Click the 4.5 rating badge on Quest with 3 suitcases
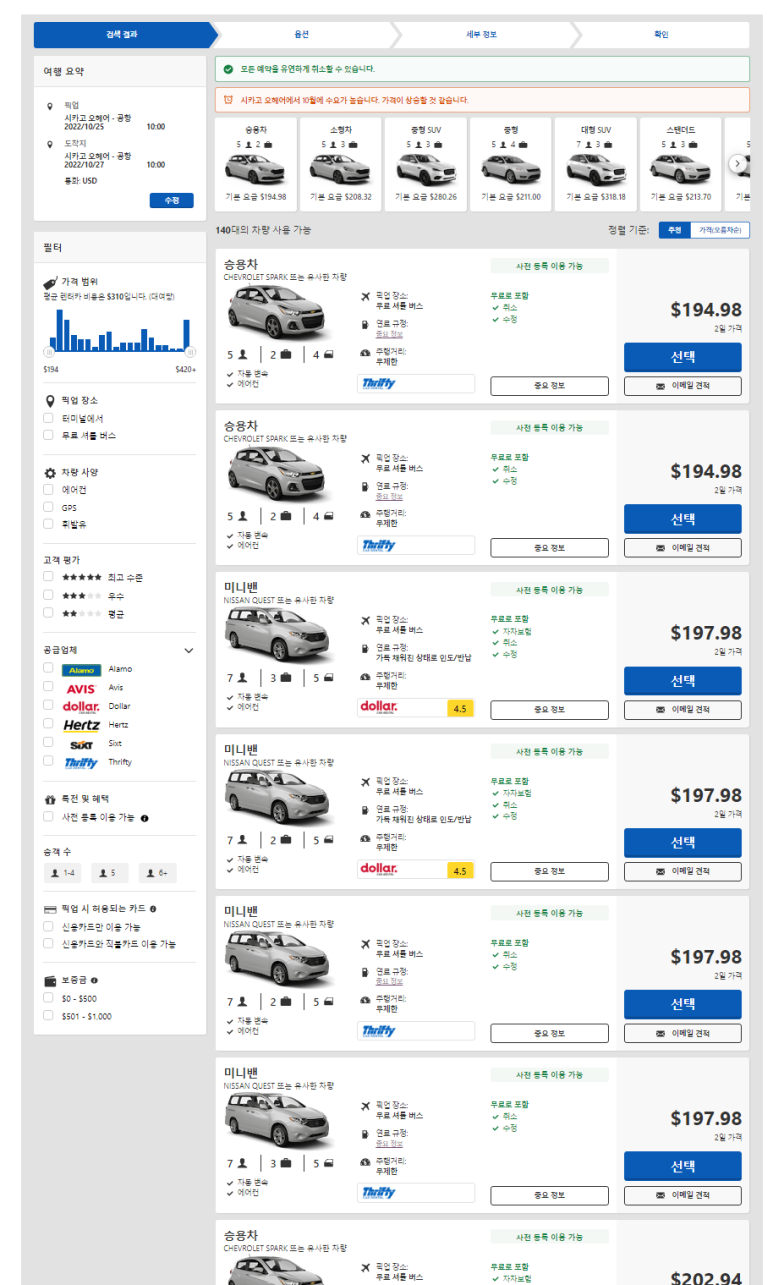The image size is (773, 1285). [460, 709]
